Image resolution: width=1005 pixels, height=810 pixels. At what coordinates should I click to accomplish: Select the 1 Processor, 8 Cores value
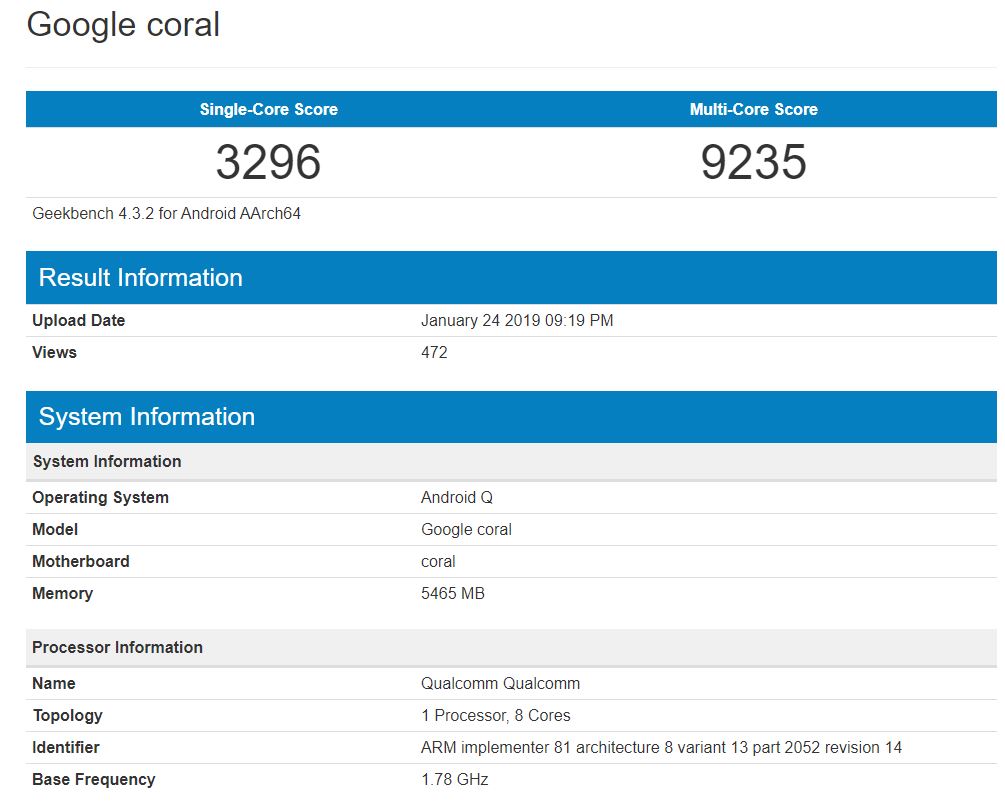pyautogui.click(x=496, y=716)
